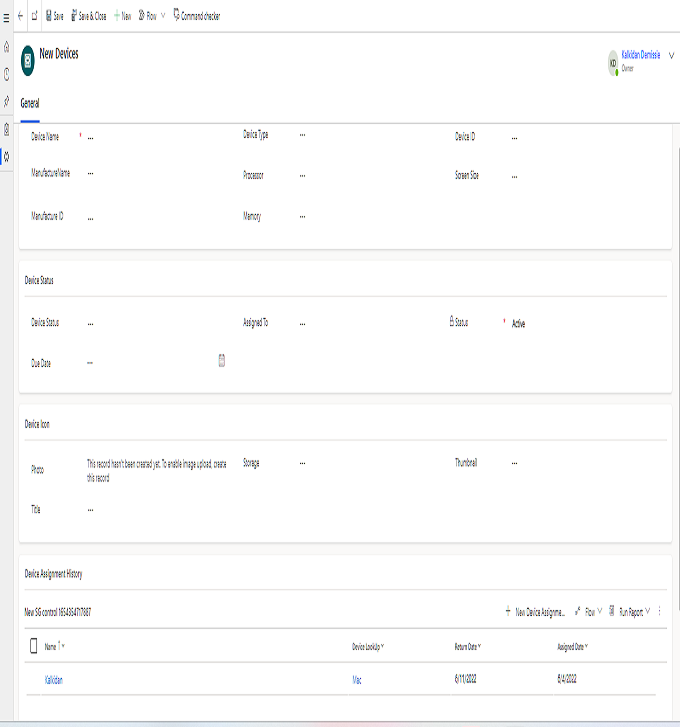Screen dimensions: 680x727
Task: Open the Assigned Date column menu
Action: tap(572, 647)
